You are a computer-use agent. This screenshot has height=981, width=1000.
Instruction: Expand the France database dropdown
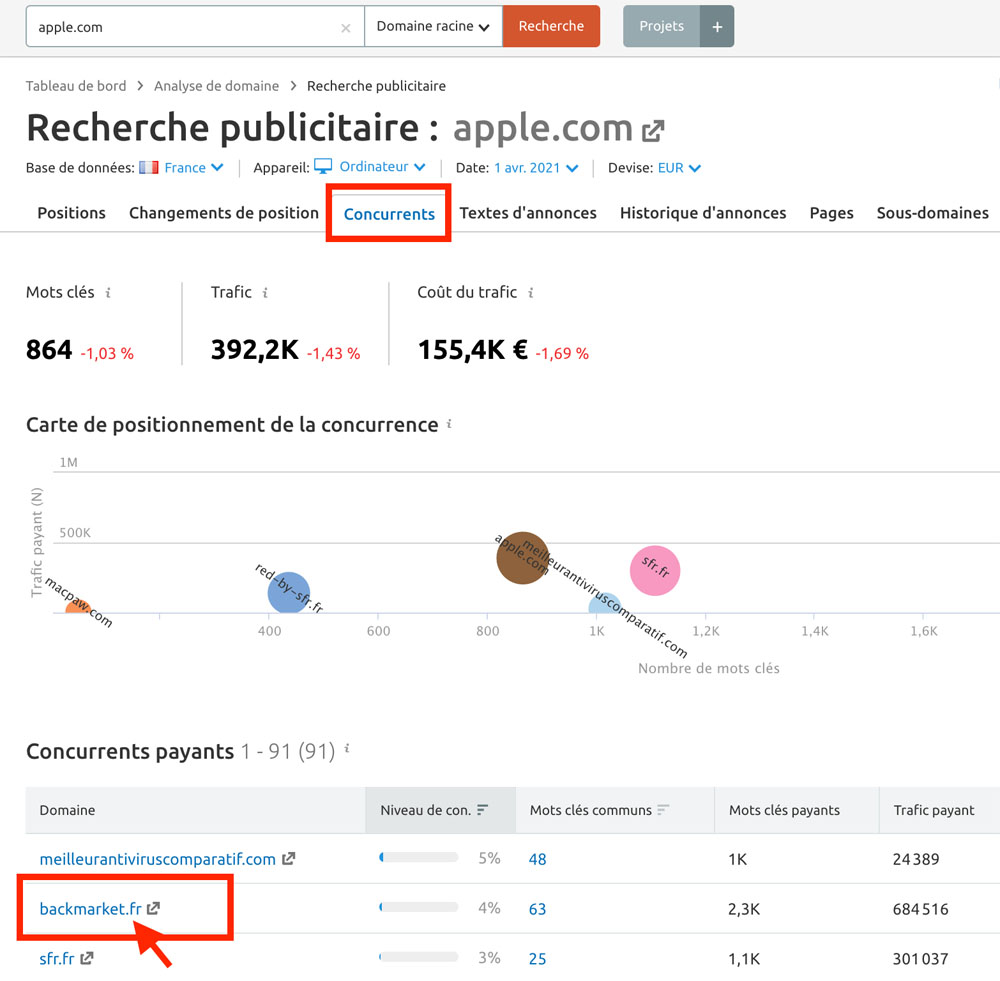point(194,168)
